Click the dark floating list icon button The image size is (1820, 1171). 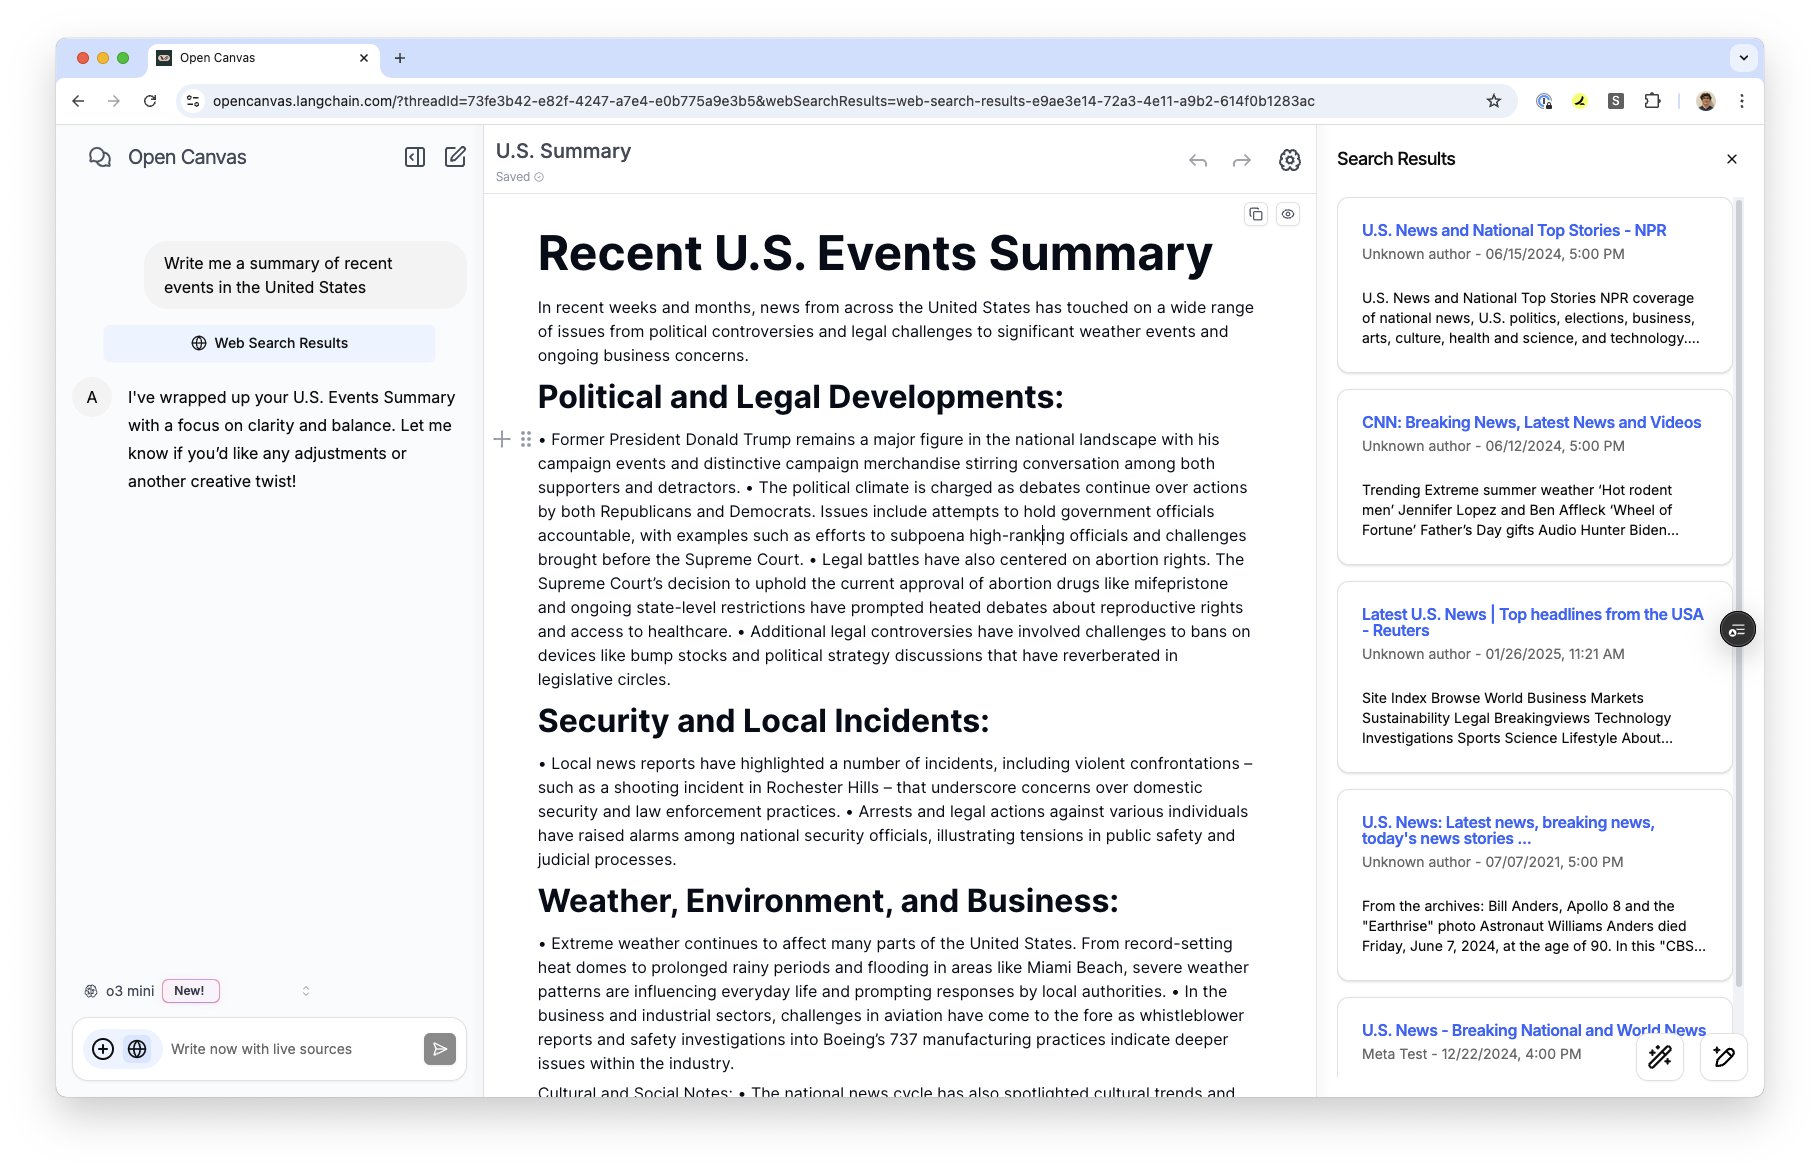[x=1738, y=629]
